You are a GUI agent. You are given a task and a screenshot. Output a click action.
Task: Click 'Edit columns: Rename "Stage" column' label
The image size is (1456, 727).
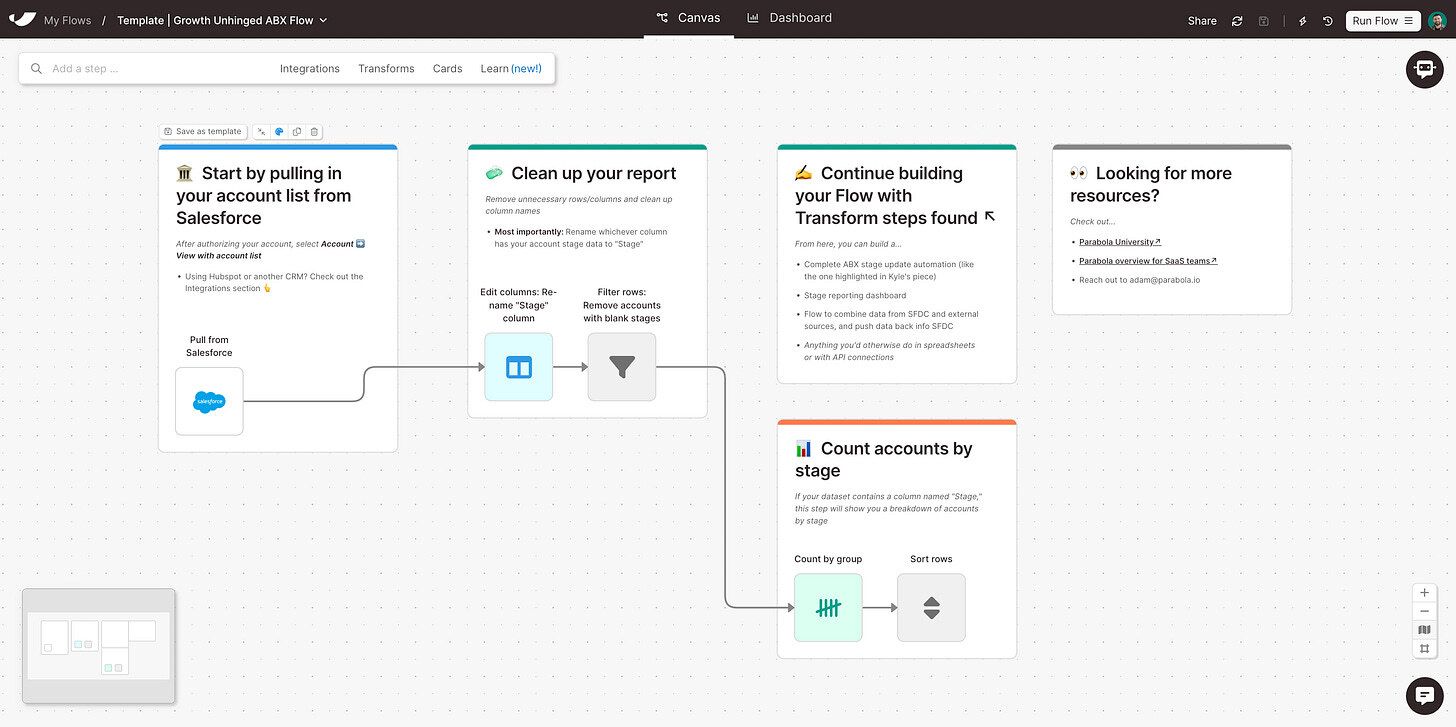tap(518, 305)
